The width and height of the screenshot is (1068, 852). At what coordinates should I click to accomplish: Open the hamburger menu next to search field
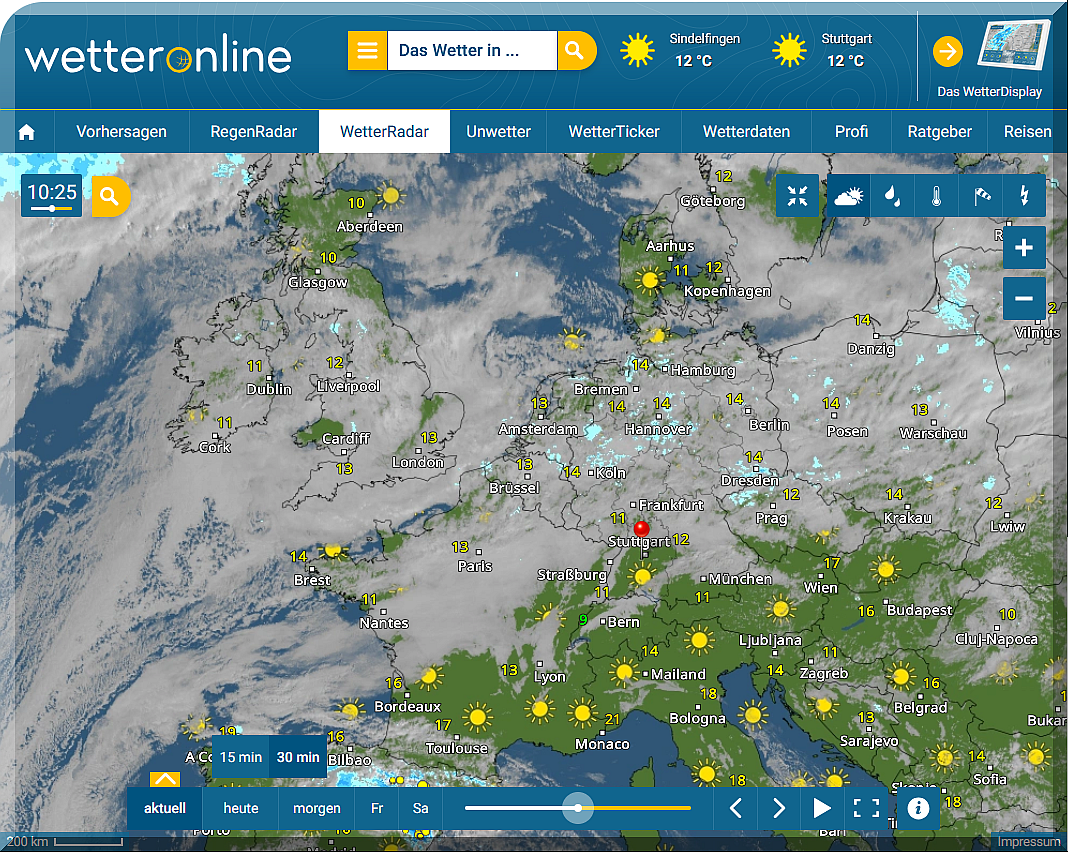click(x=367, y=51)
